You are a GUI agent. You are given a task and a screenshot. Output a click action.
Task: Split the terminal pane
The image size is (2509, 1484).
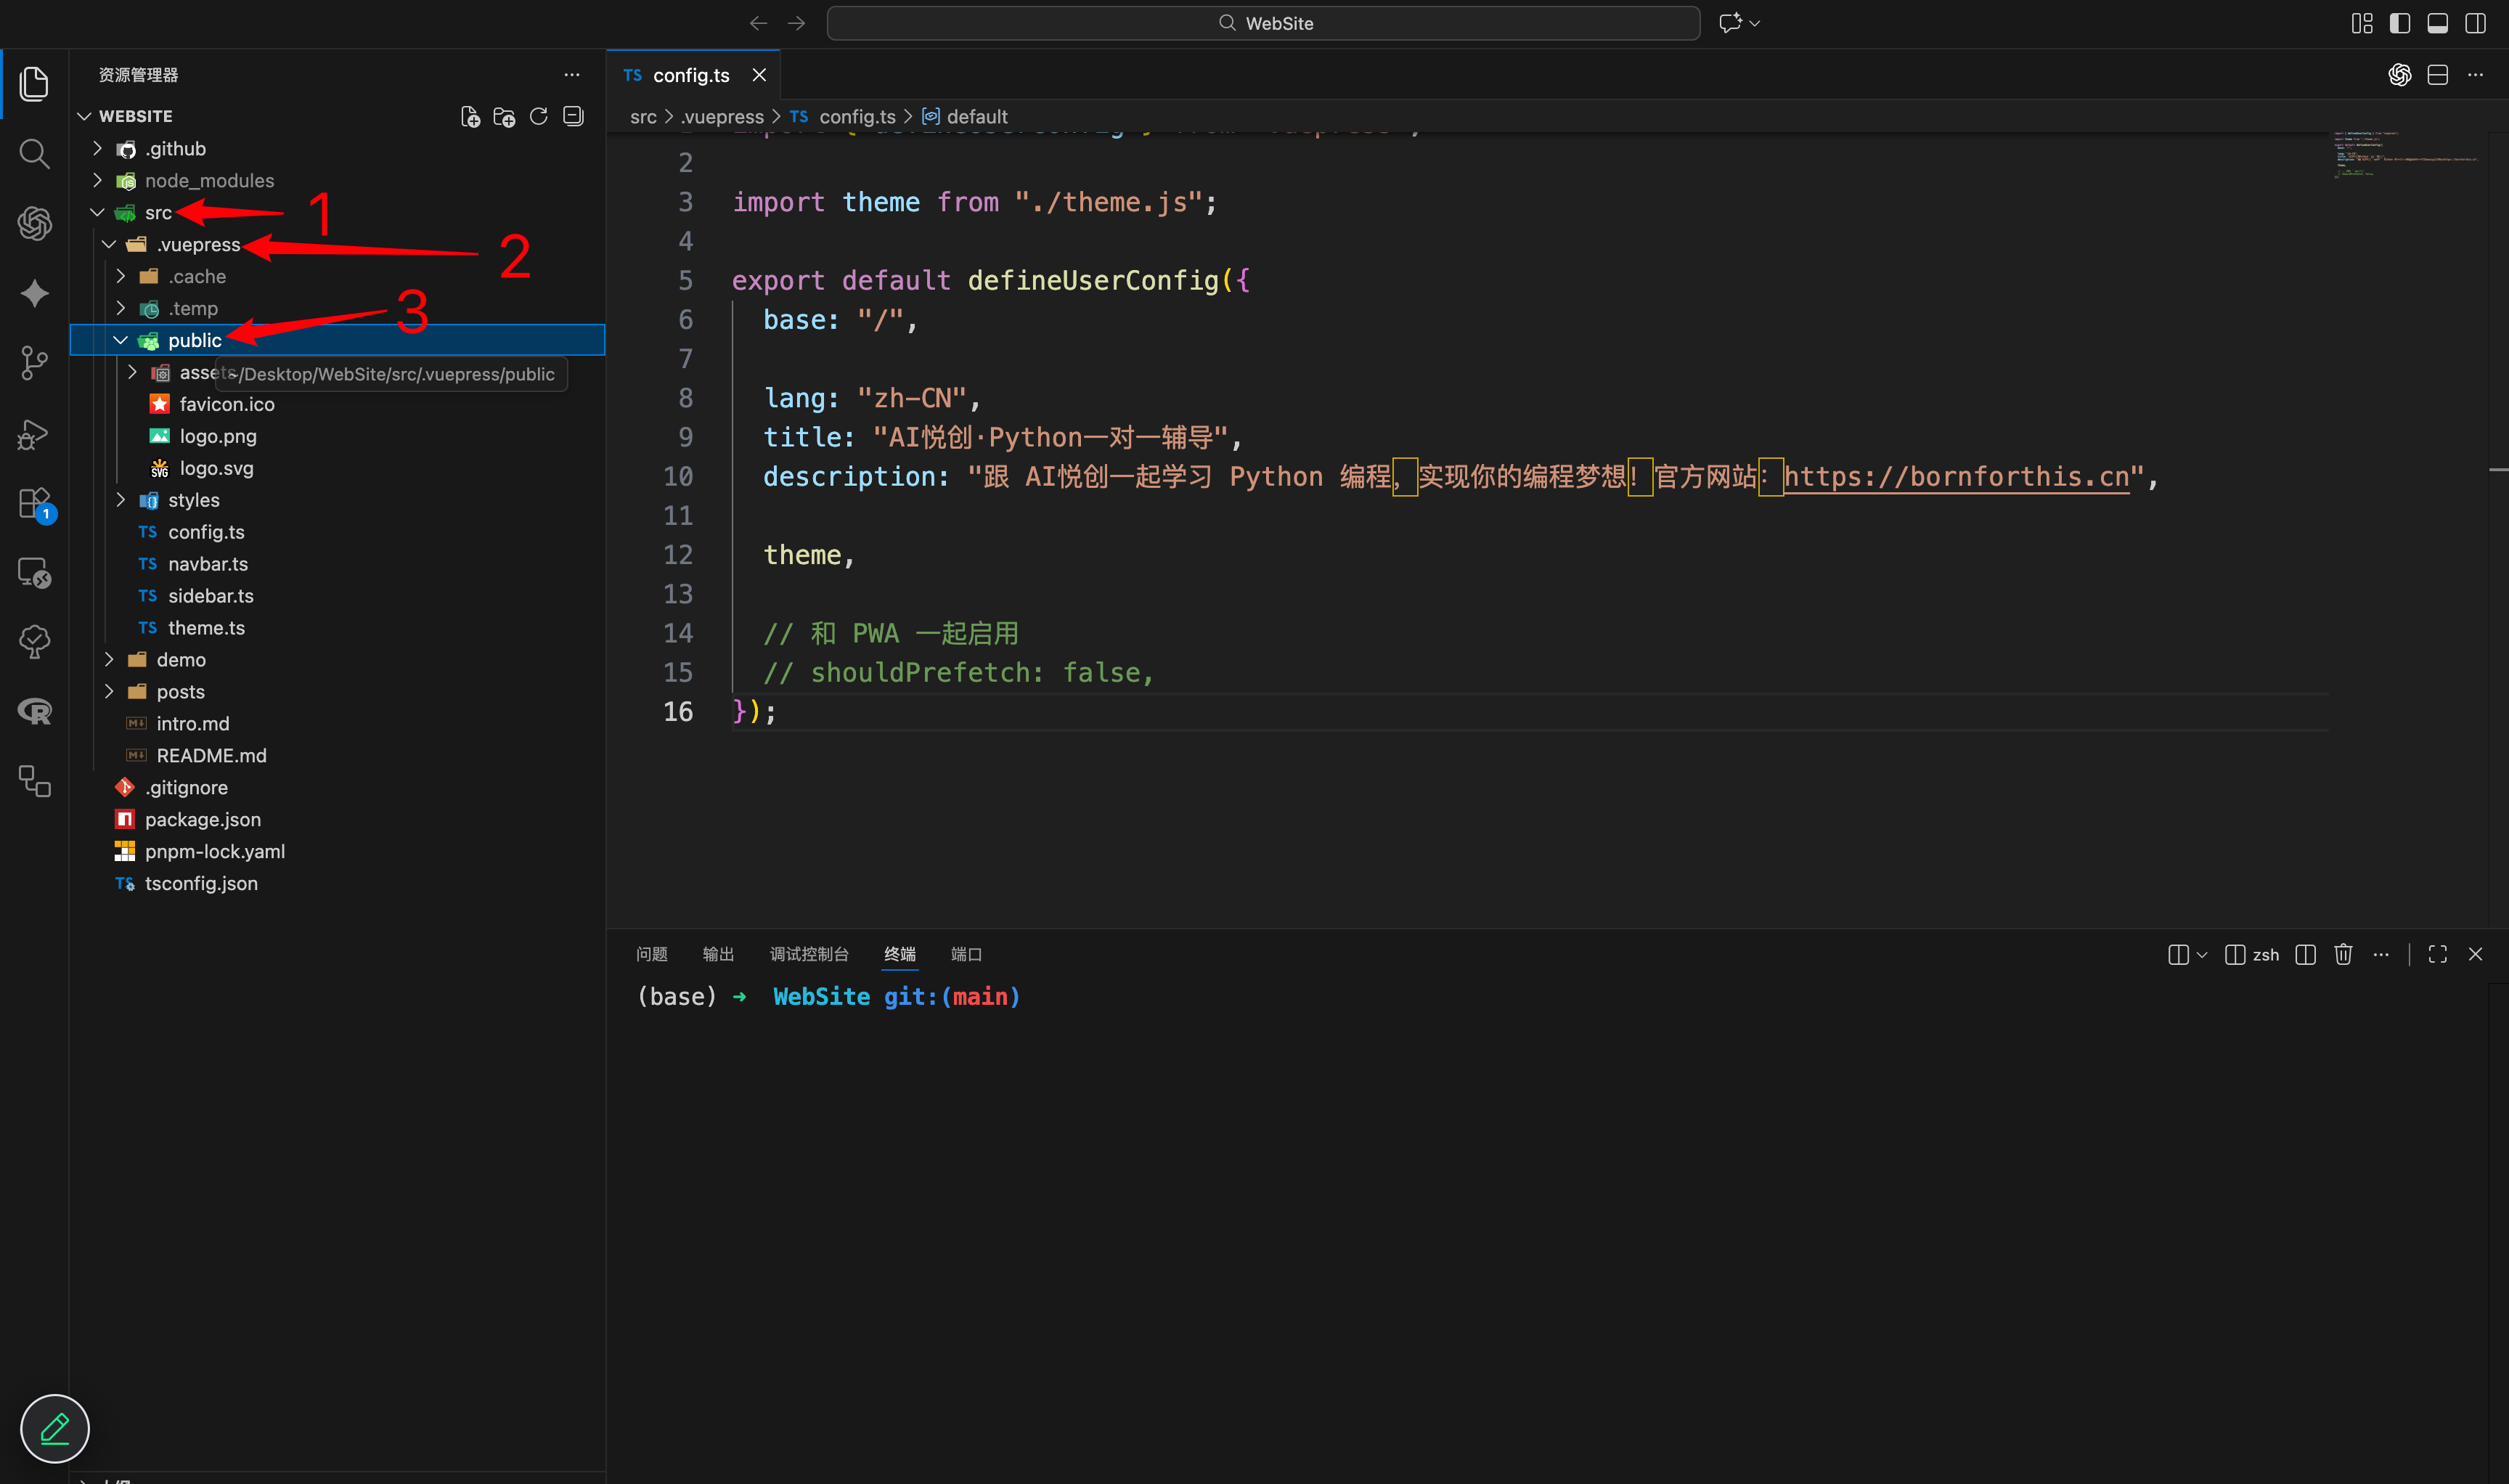click(2306, 955)
